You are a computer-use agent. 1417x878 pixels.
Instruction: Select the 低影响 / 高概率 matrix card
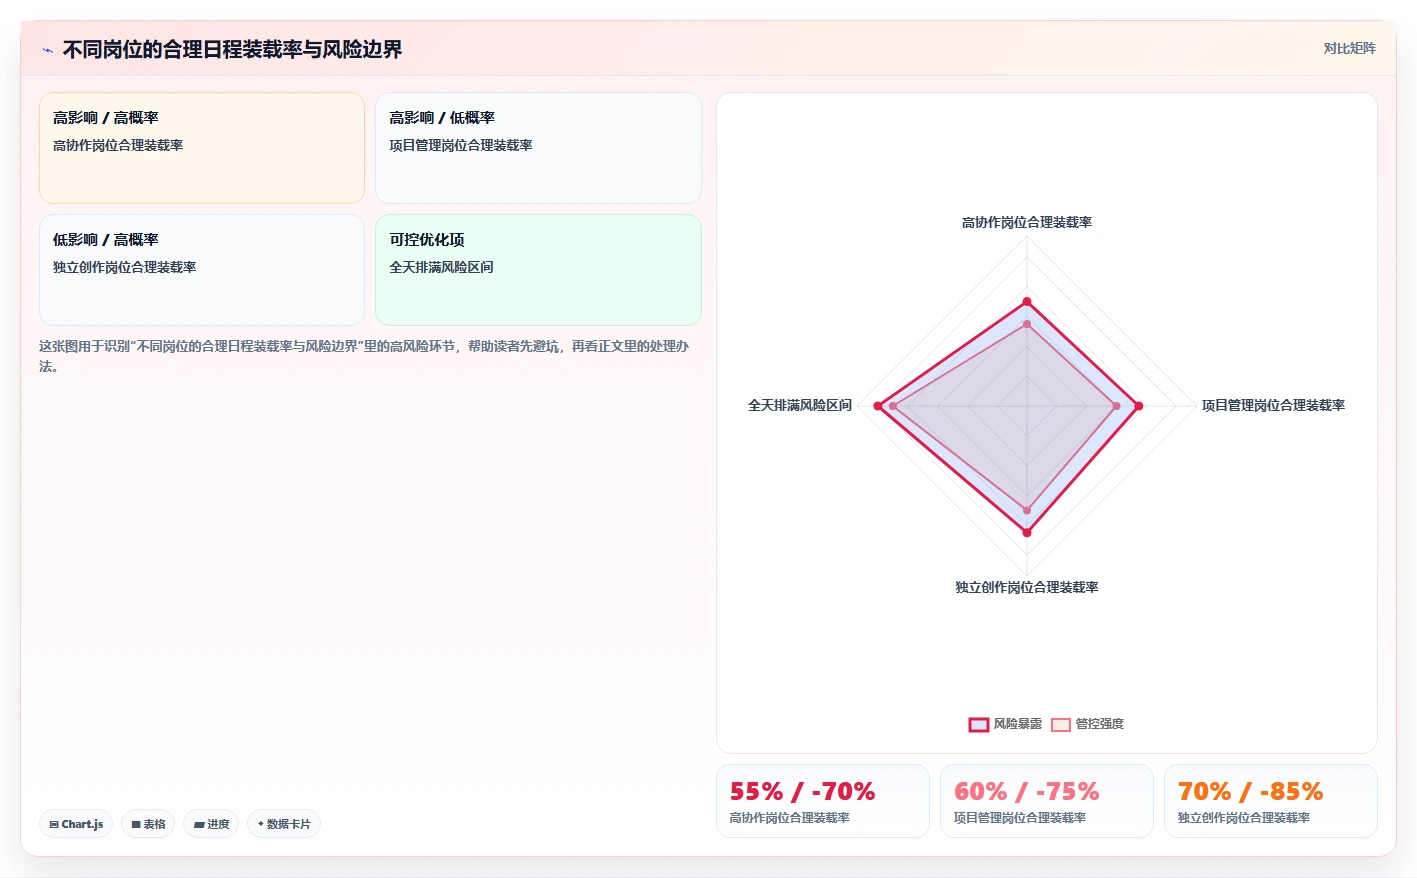(x=202, y=270)
